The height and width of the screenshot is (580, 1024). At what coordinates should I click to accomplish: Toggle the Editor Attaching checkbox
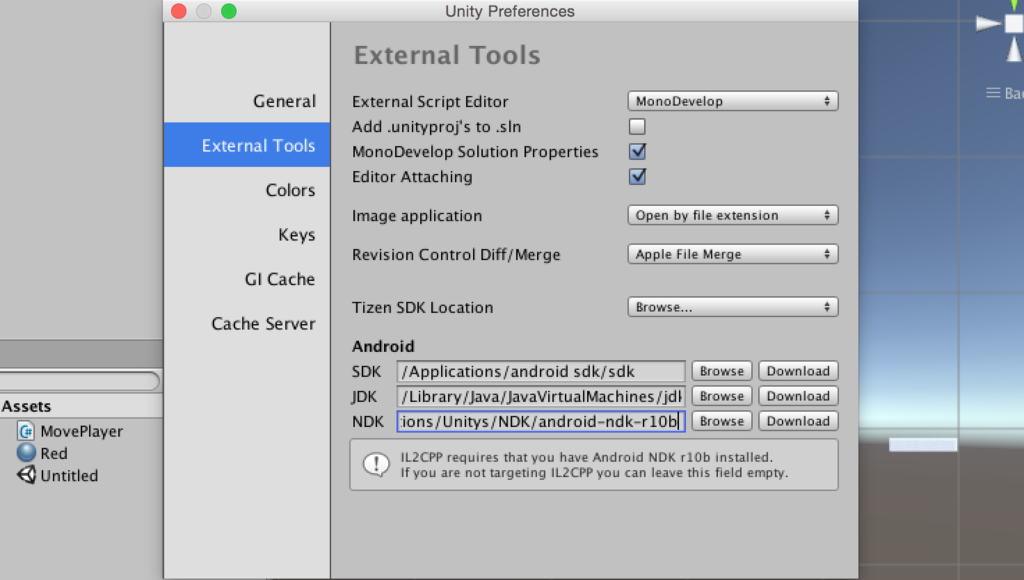click(637, 176)
